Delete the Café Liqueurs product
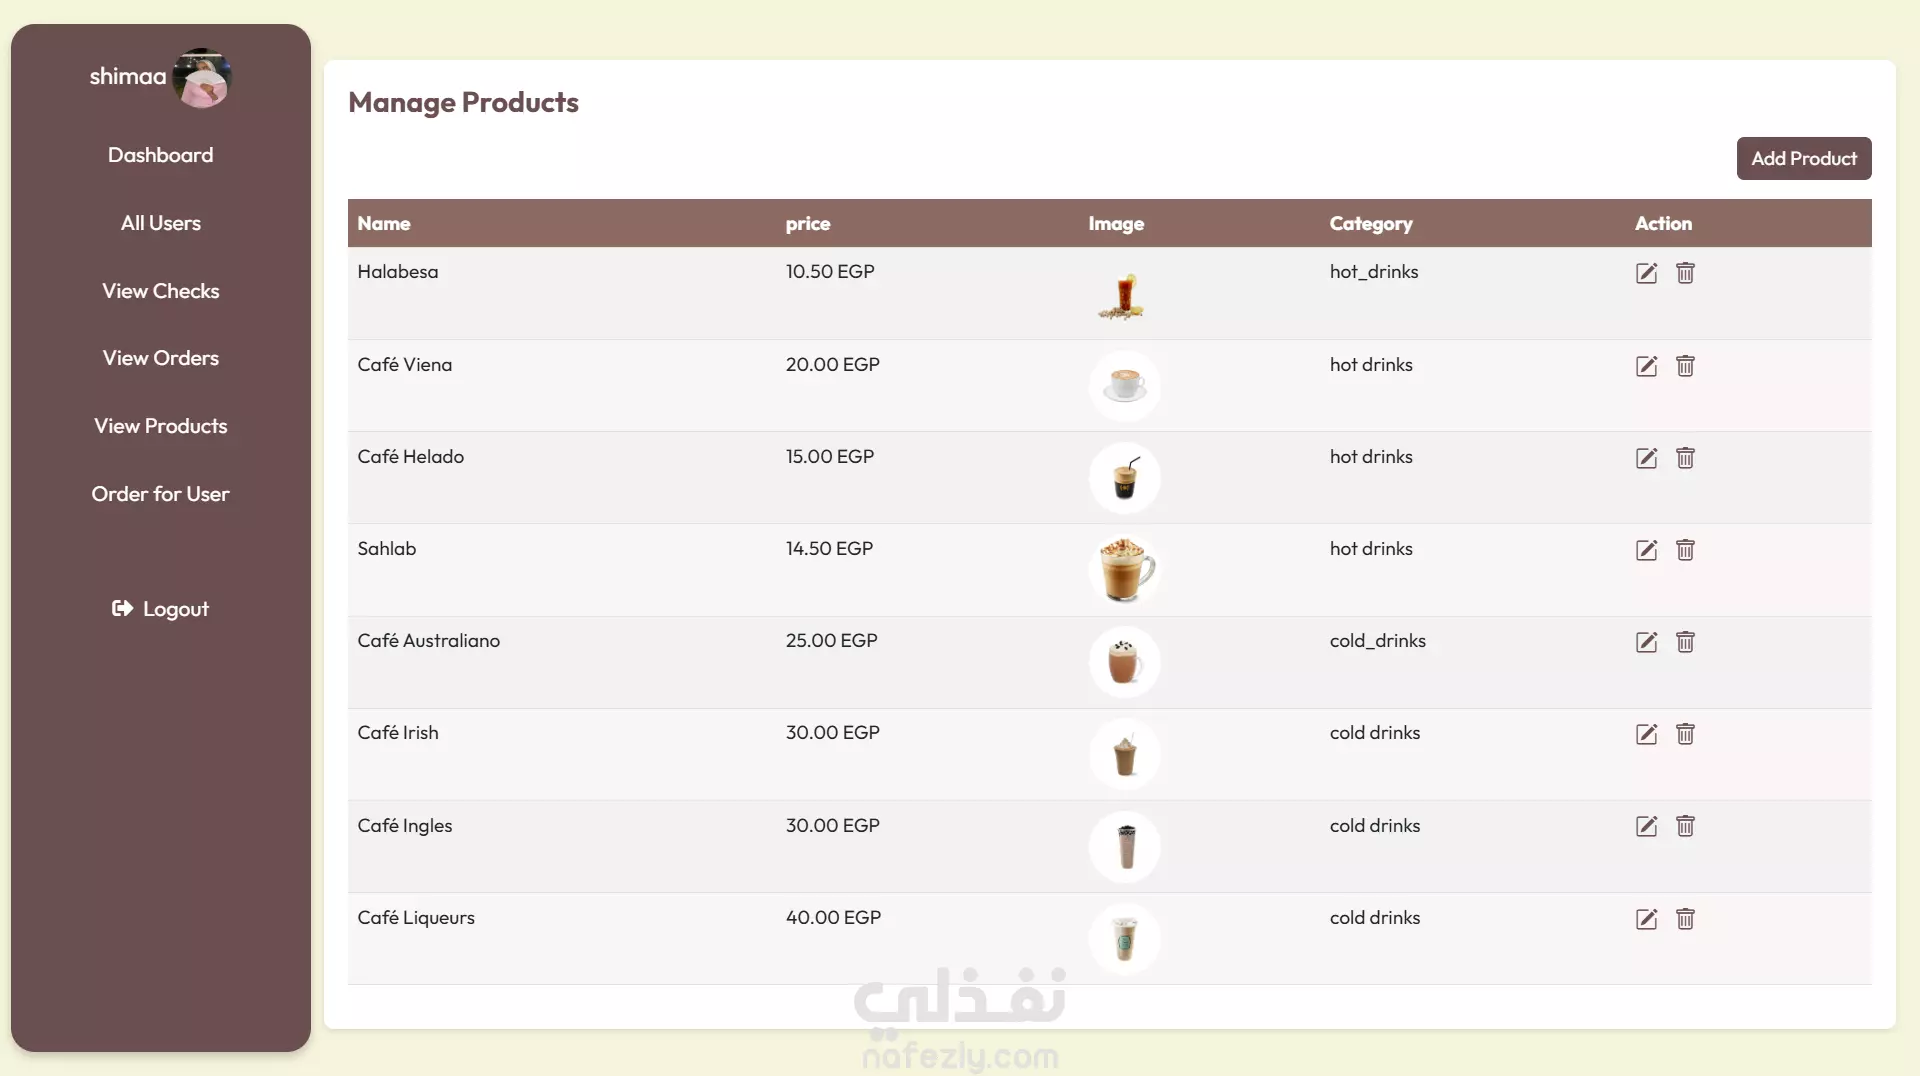The height and width of the screenshot is (1076, 1920). [1685, 919]
